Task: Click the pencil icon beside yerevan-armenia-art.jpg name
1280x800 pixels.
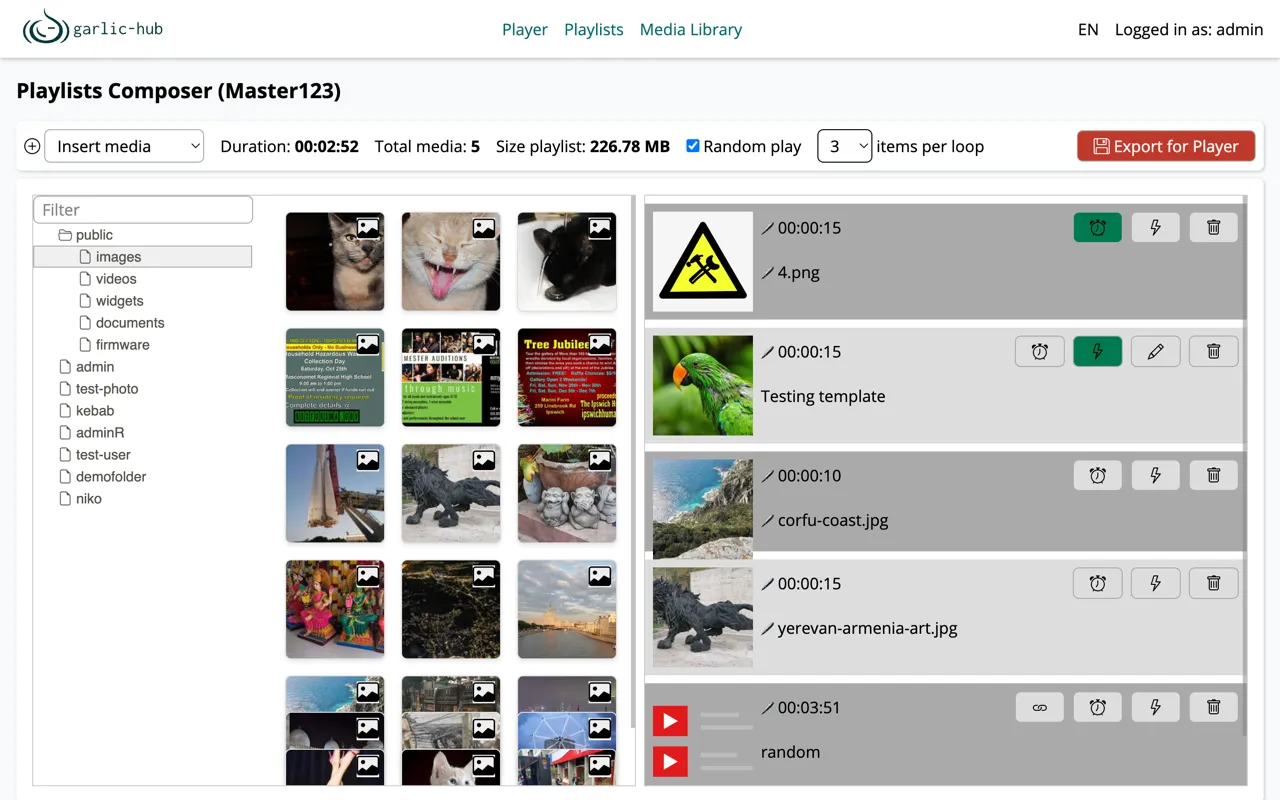Action: (768, 628)
